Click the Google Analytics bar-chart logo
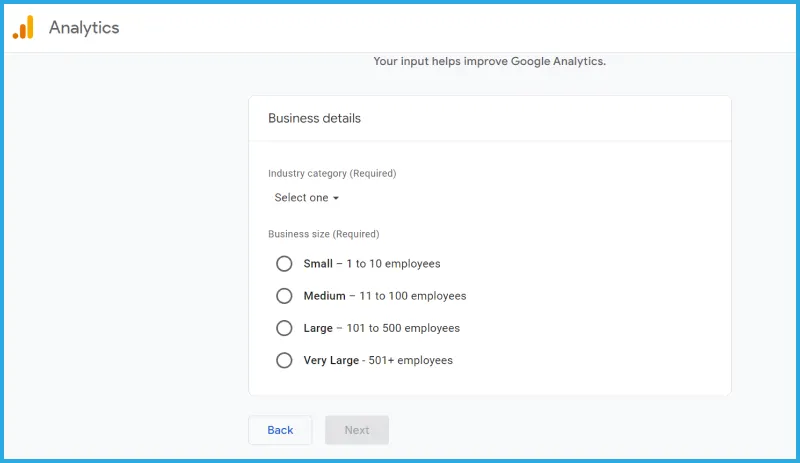The image size is (800, 463). (x=23, y=28)
